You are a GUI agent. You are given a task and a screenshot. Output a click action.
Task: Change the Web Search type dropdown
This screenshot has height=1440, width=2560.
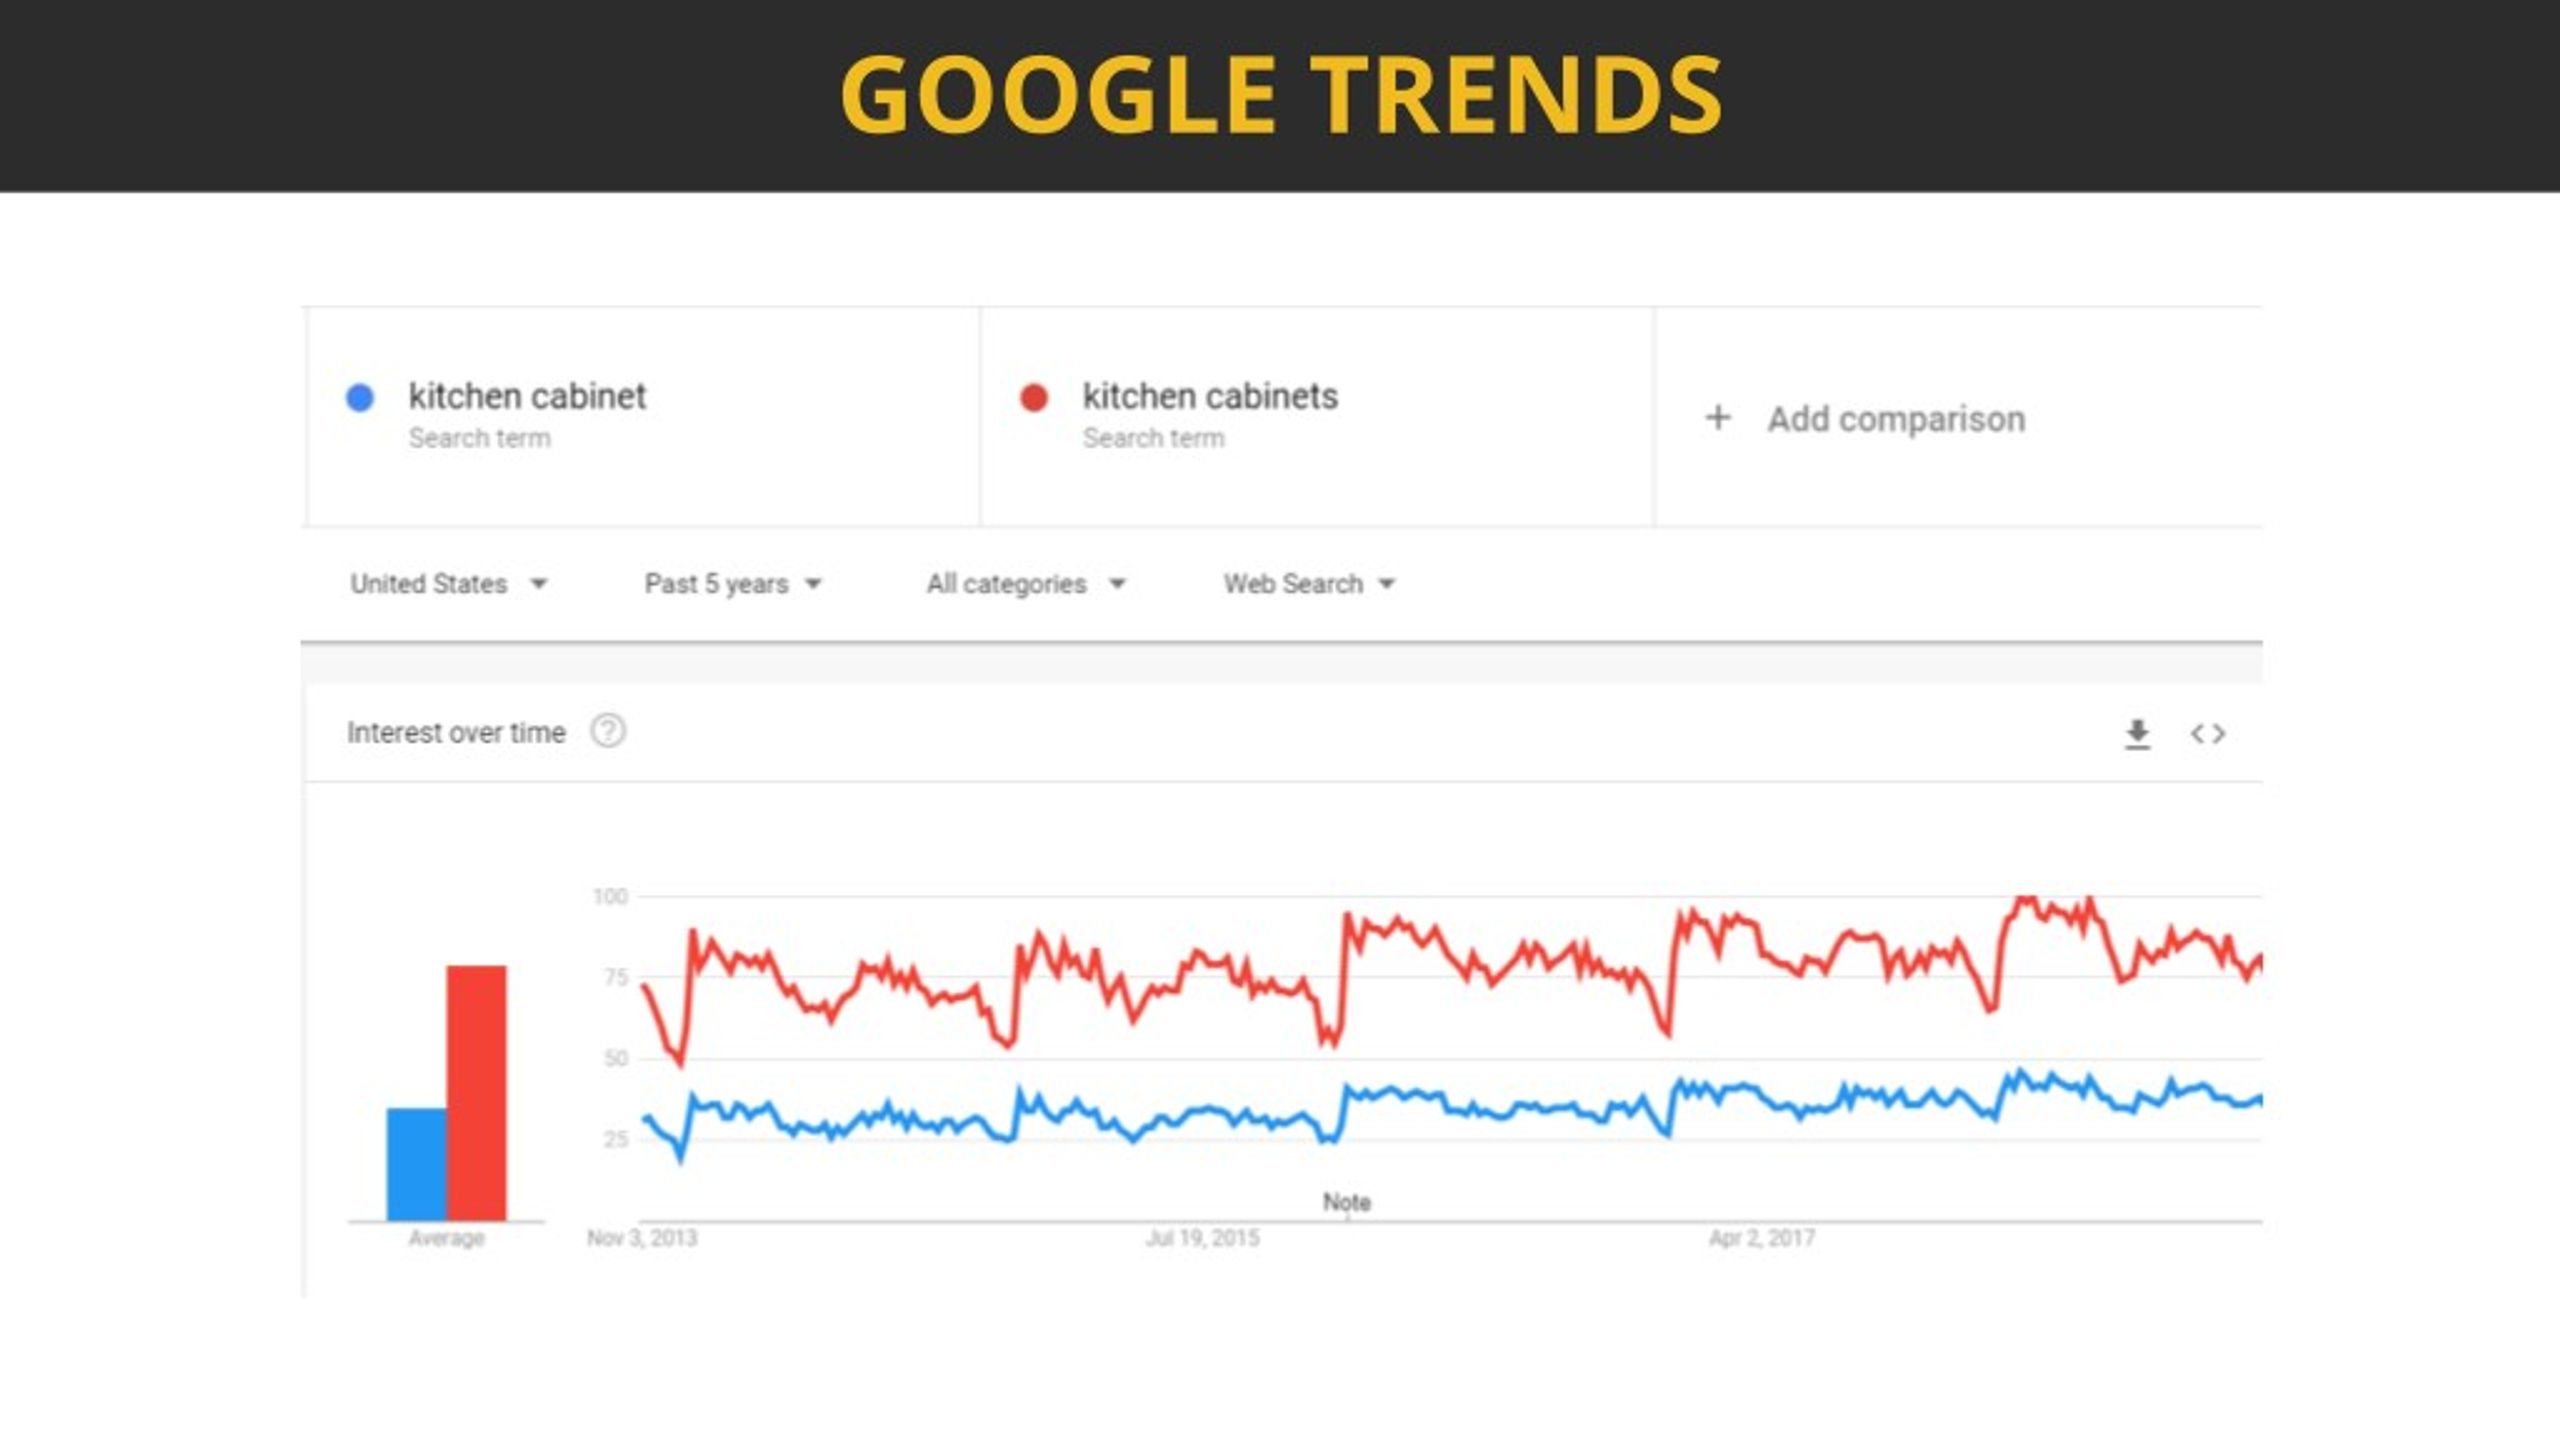(x=1309, y=584)
